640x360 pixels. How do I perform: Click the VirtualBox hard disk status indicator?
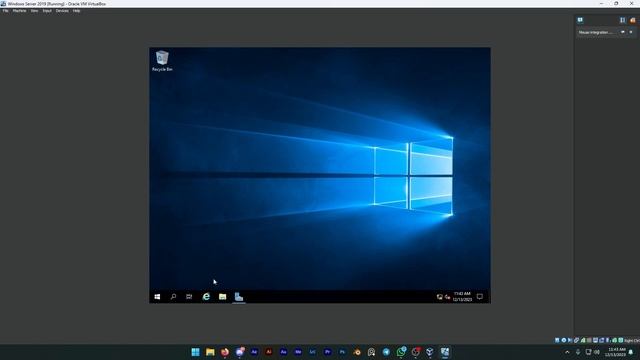pyautogui.click(x=557, y=340)
